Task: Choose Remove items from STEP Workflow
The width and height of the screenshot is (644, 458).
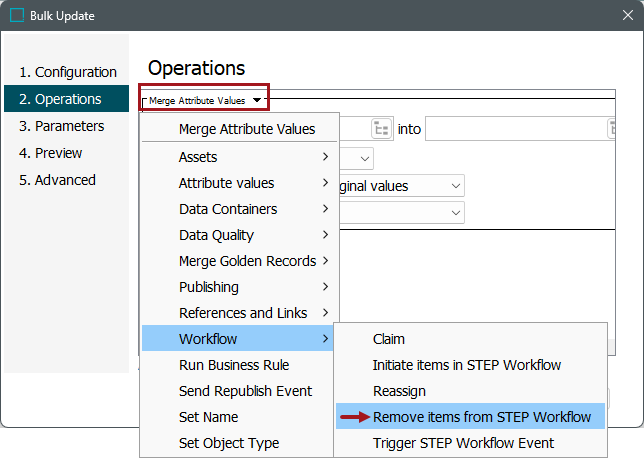Action: point(481,417)
